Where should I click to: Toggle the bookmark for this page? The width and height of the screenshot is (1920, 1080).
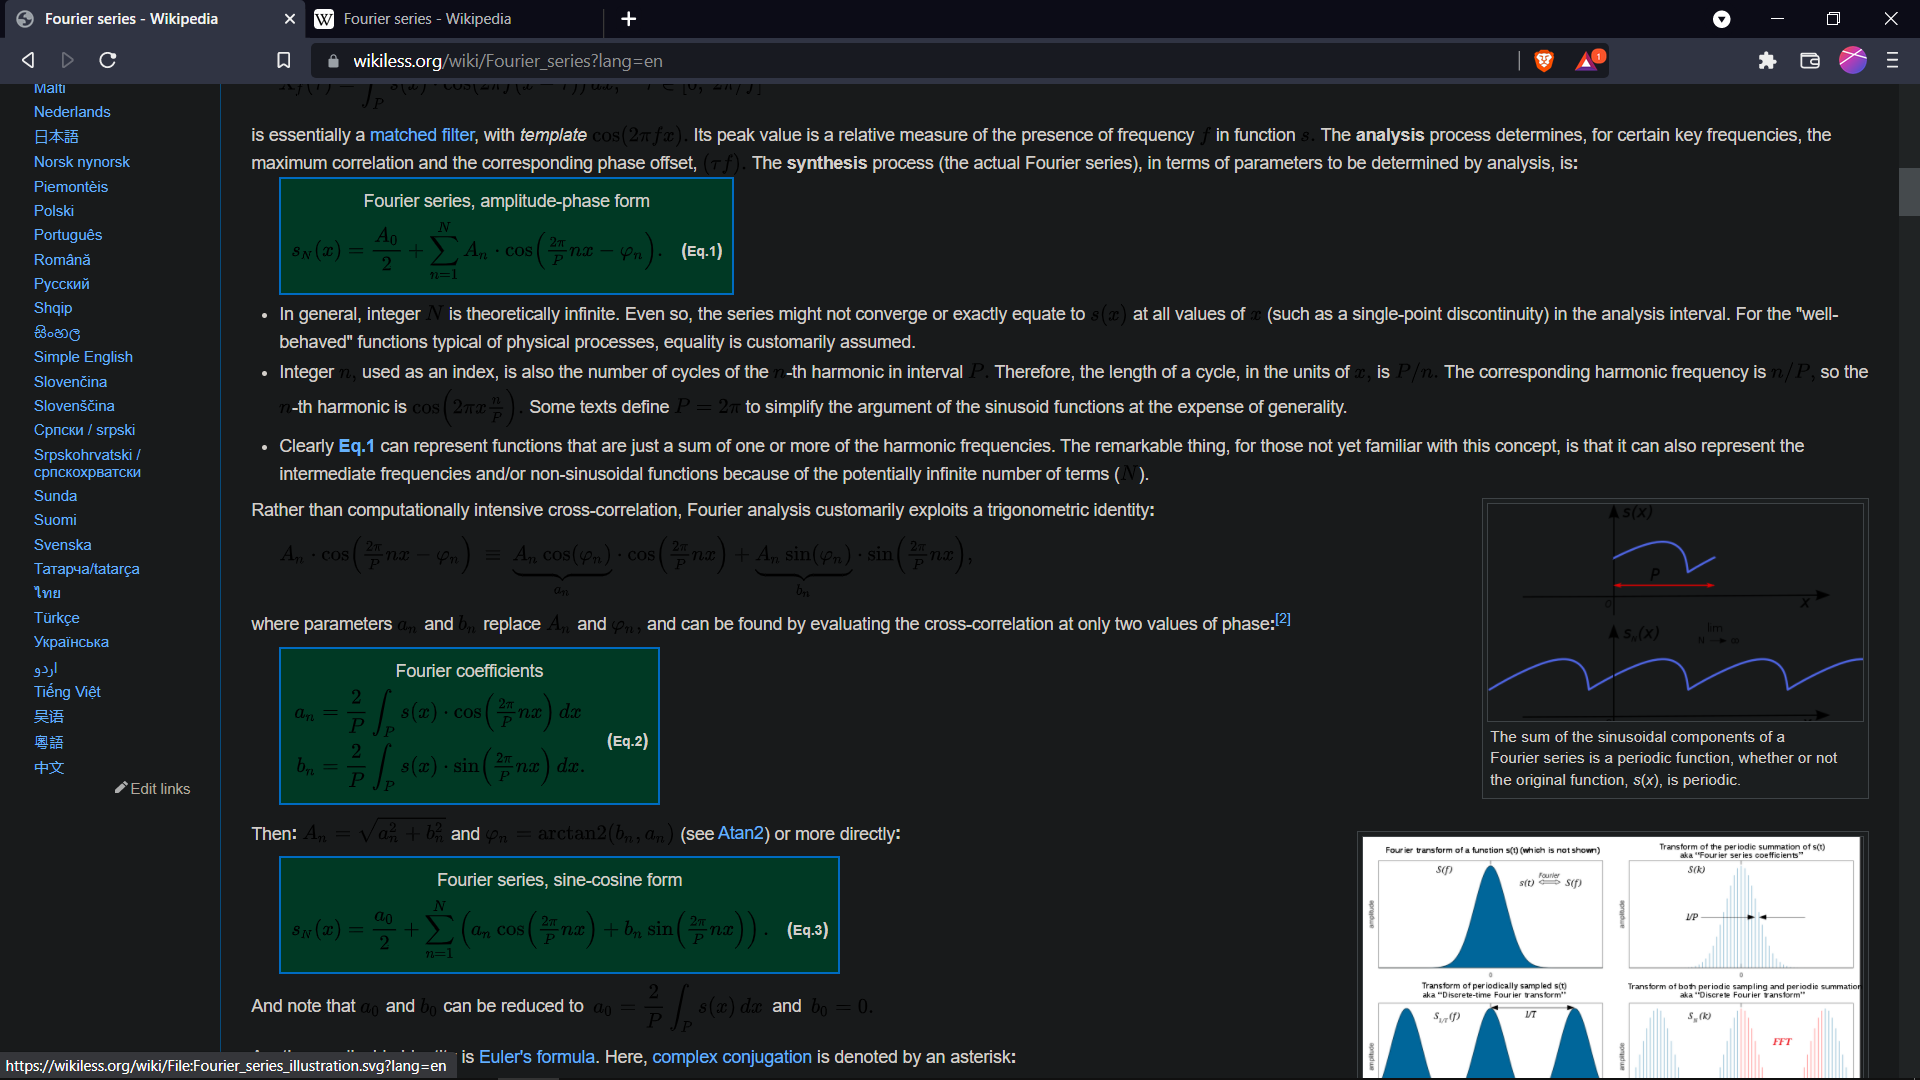[283, 60]
